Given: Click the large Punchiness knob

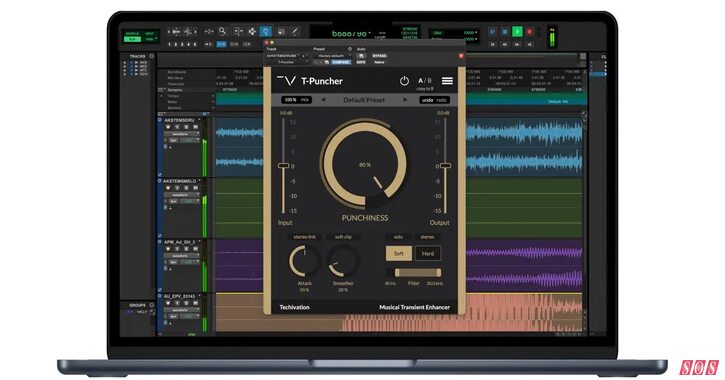Looking at the screenshot, I should [x=365, y=165].
